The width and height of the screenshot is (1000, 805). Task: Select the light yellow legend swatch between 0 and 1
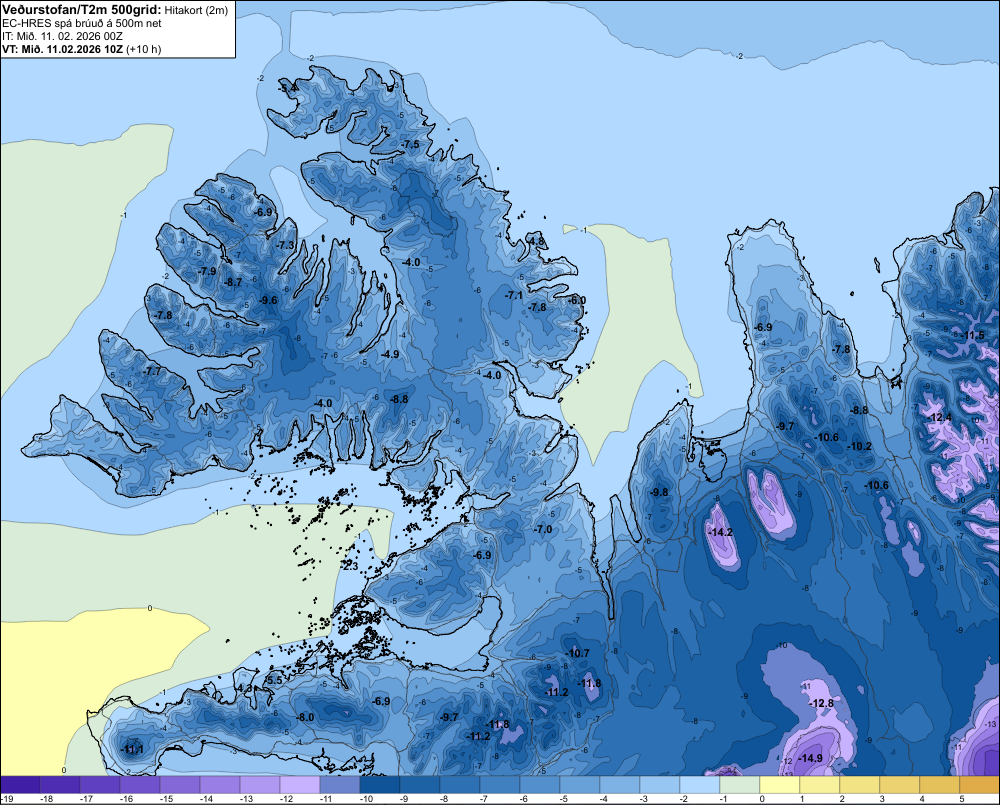[x=780, y=785]
